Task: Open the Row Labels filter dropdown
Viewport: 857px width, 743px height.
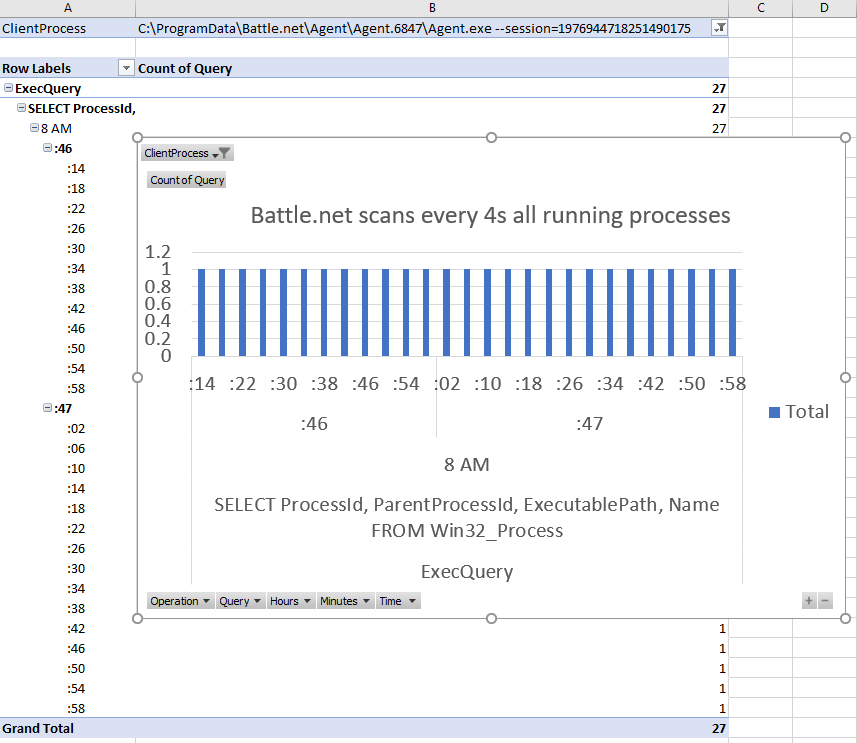Action: pos(126,68)
